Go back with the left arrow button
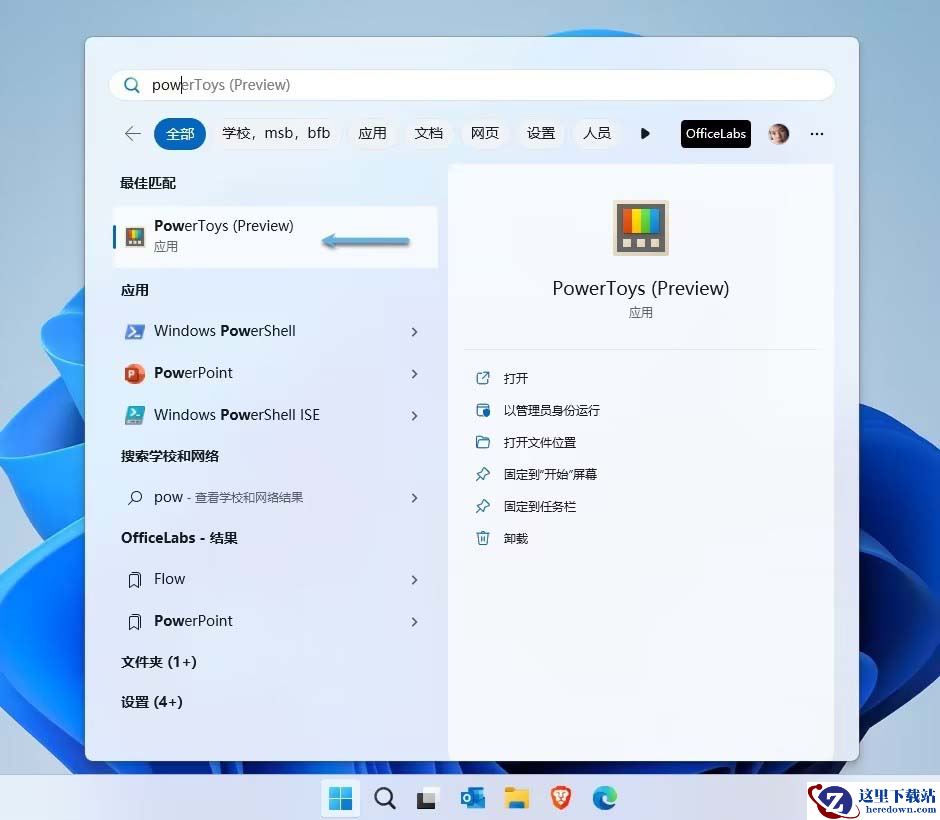Viewport: 940px width, 820px height. [x=132, y=134]
